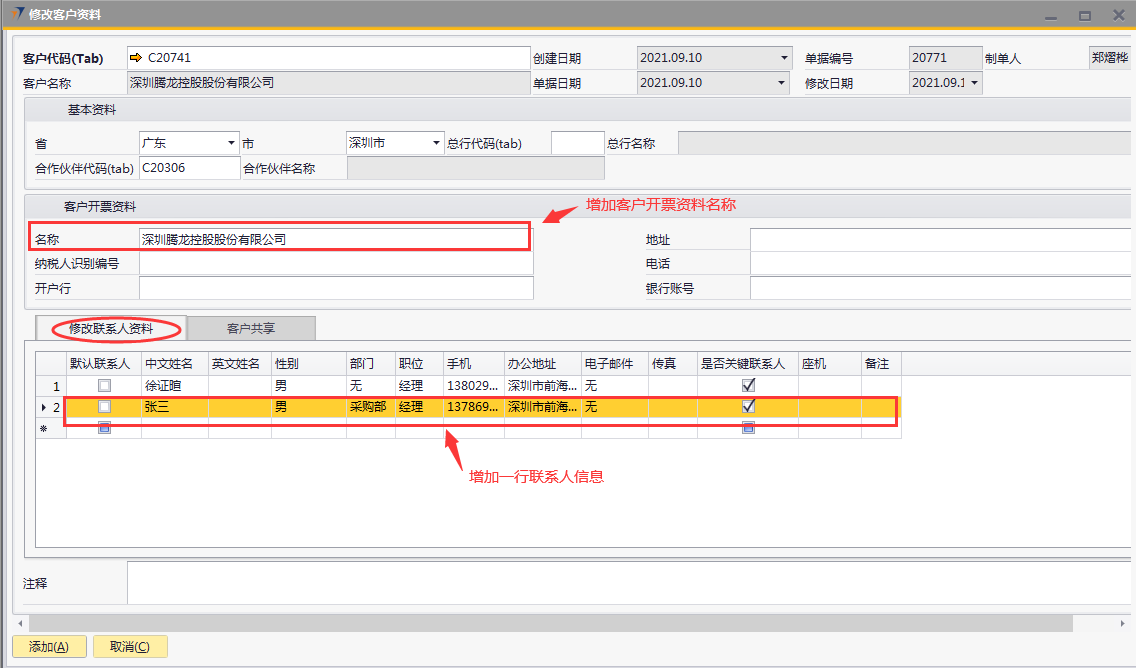
Task: Click the horizontal scrollbar left arrow
Action: pos(21,624)
